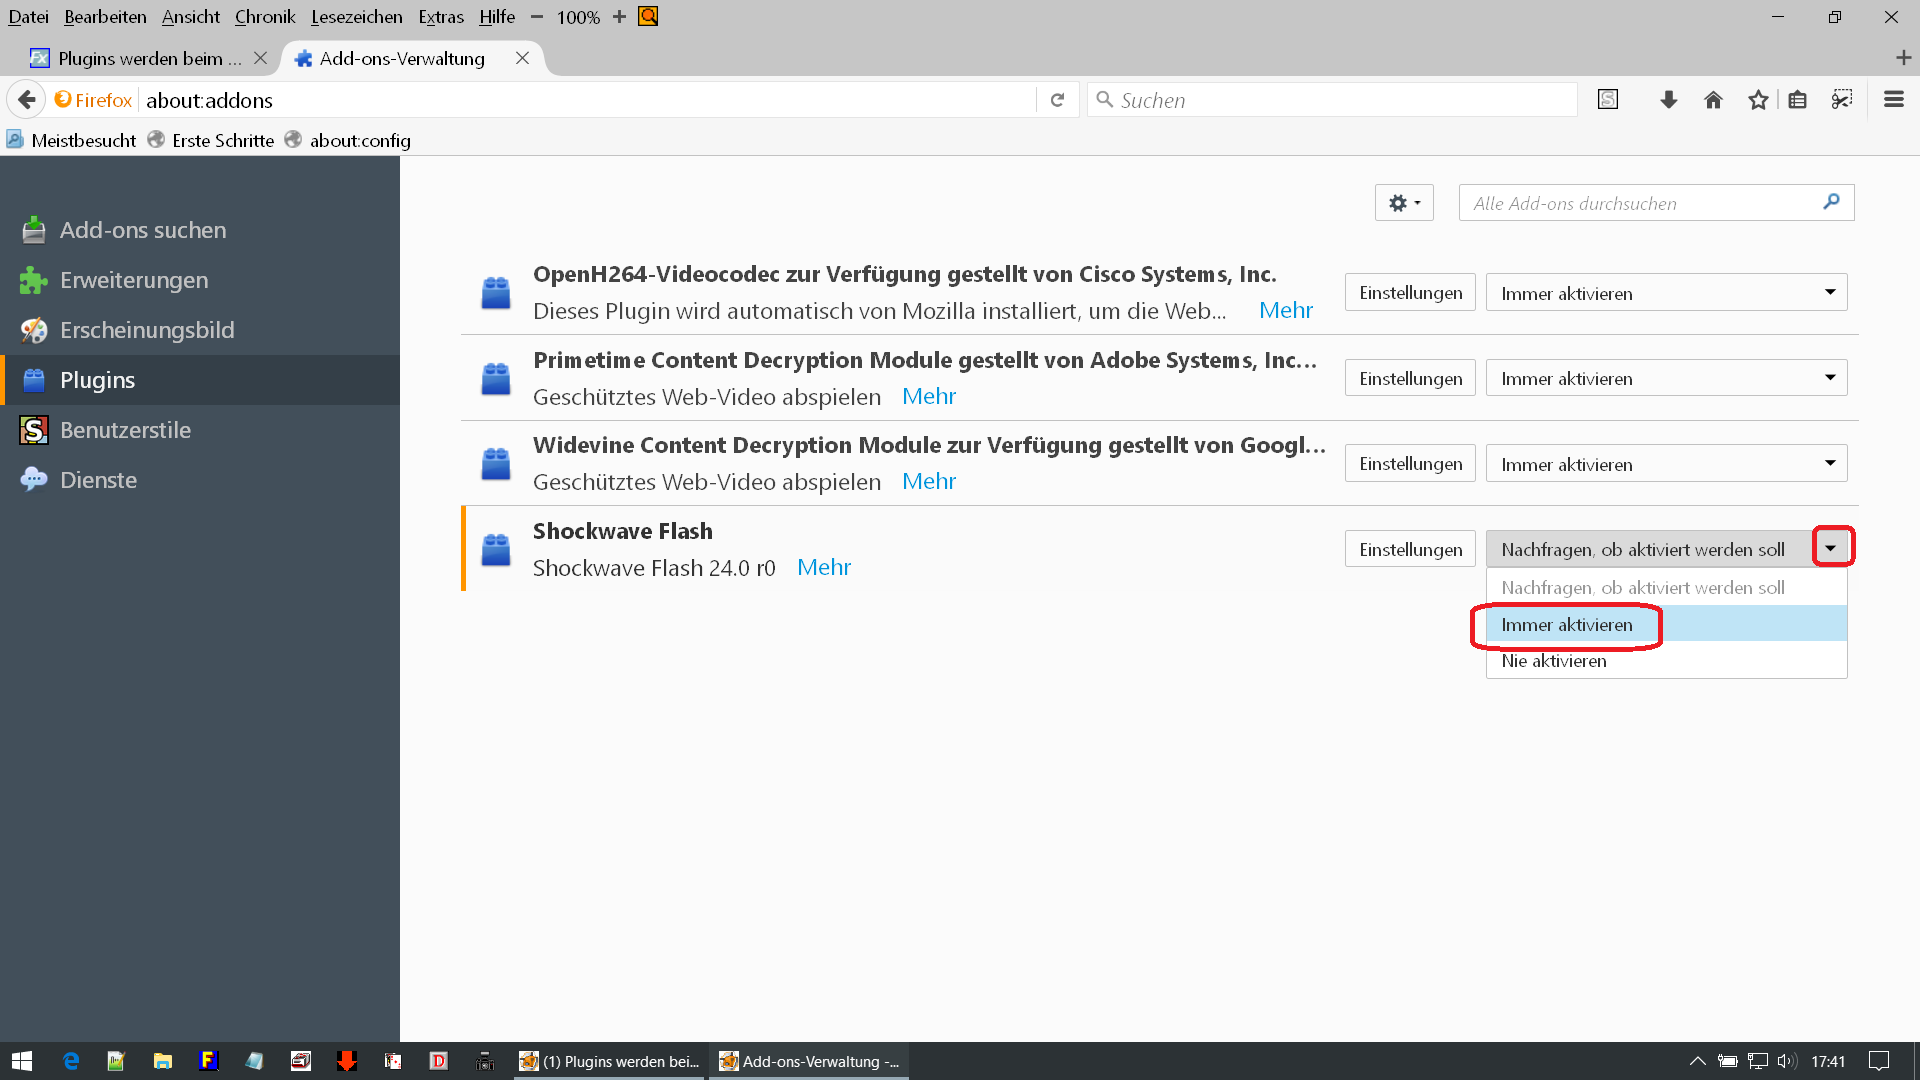Choose 'Nie aktivieren' option for Flash
This screenshot has height=1080, width=1920.
tap(1554, 661)
